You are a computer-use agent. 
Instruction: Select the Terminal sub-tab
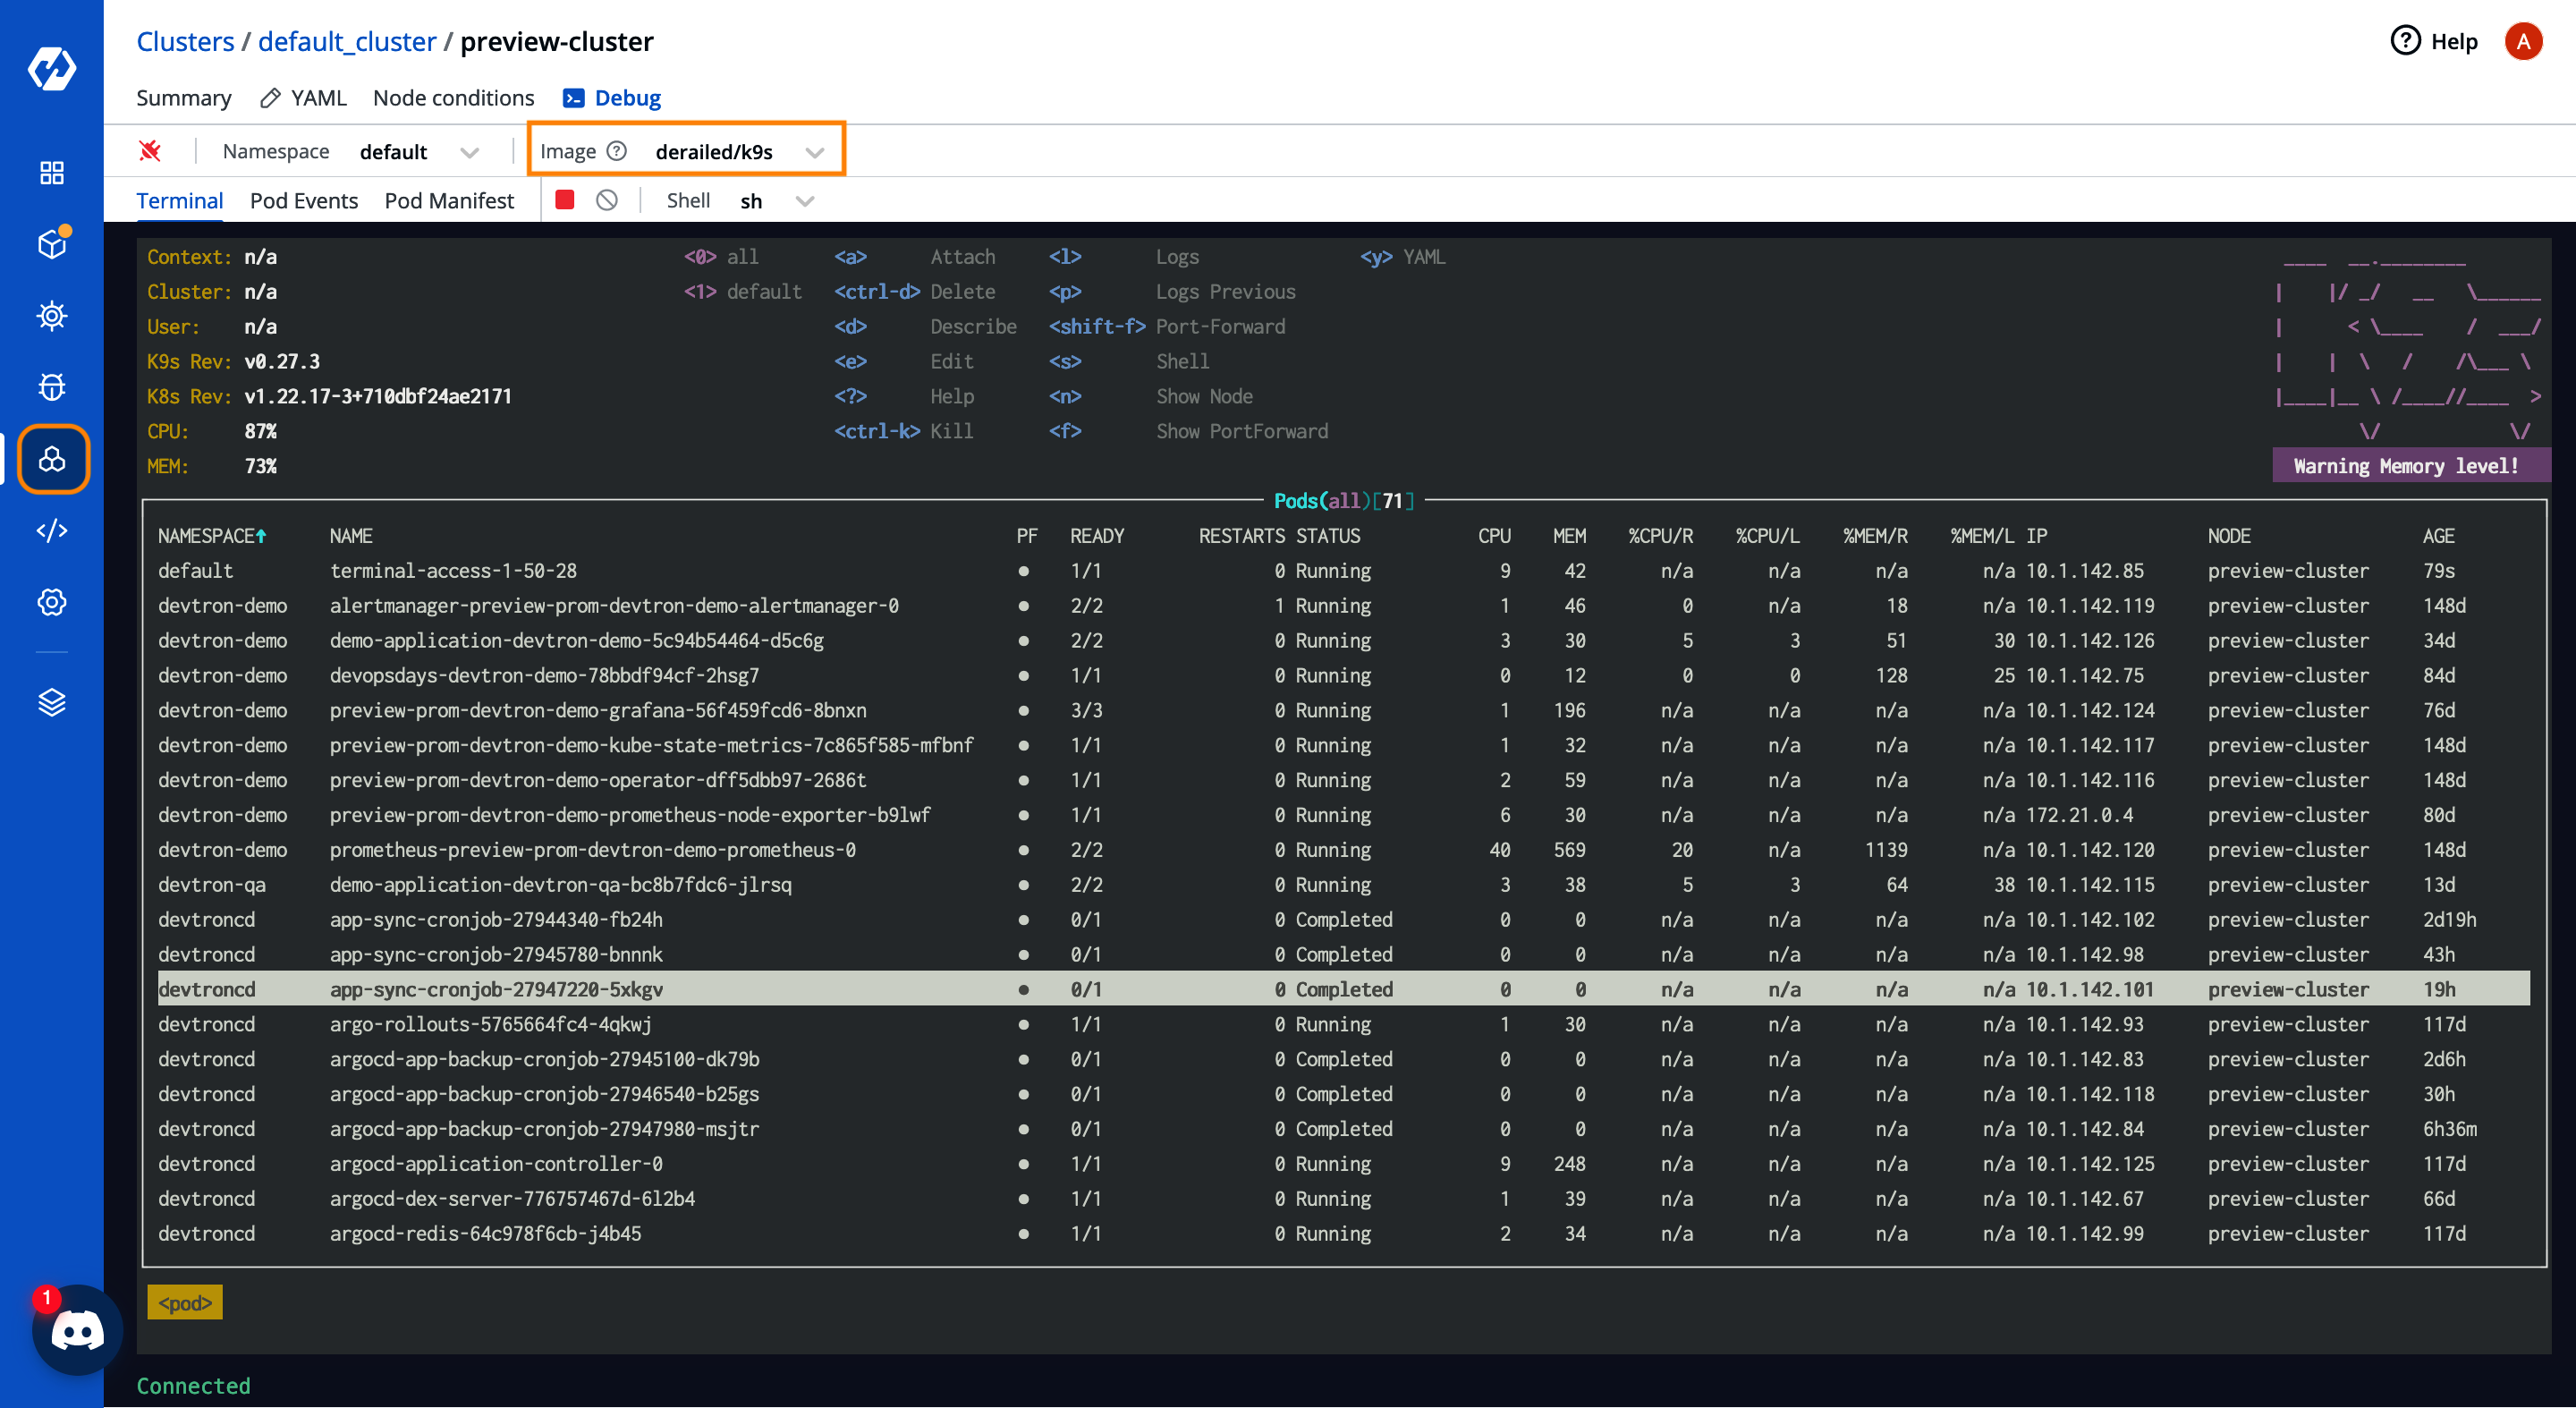180,201
